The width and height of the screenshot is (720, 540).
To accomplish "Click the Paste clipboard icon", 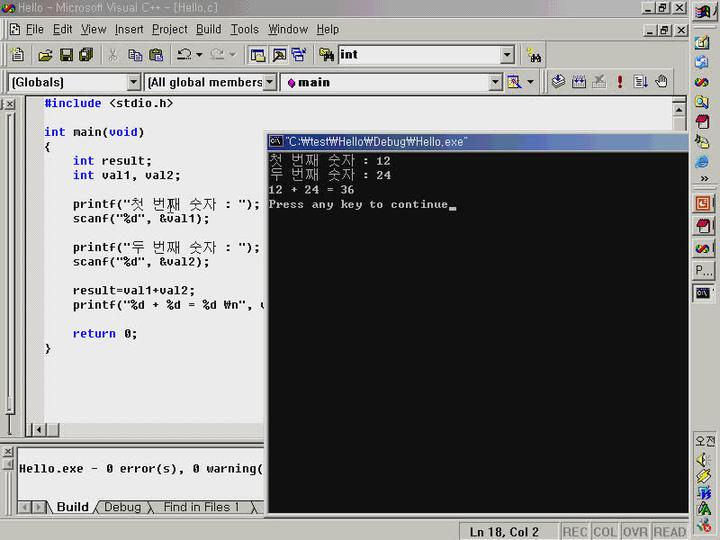I will [156, 55].
